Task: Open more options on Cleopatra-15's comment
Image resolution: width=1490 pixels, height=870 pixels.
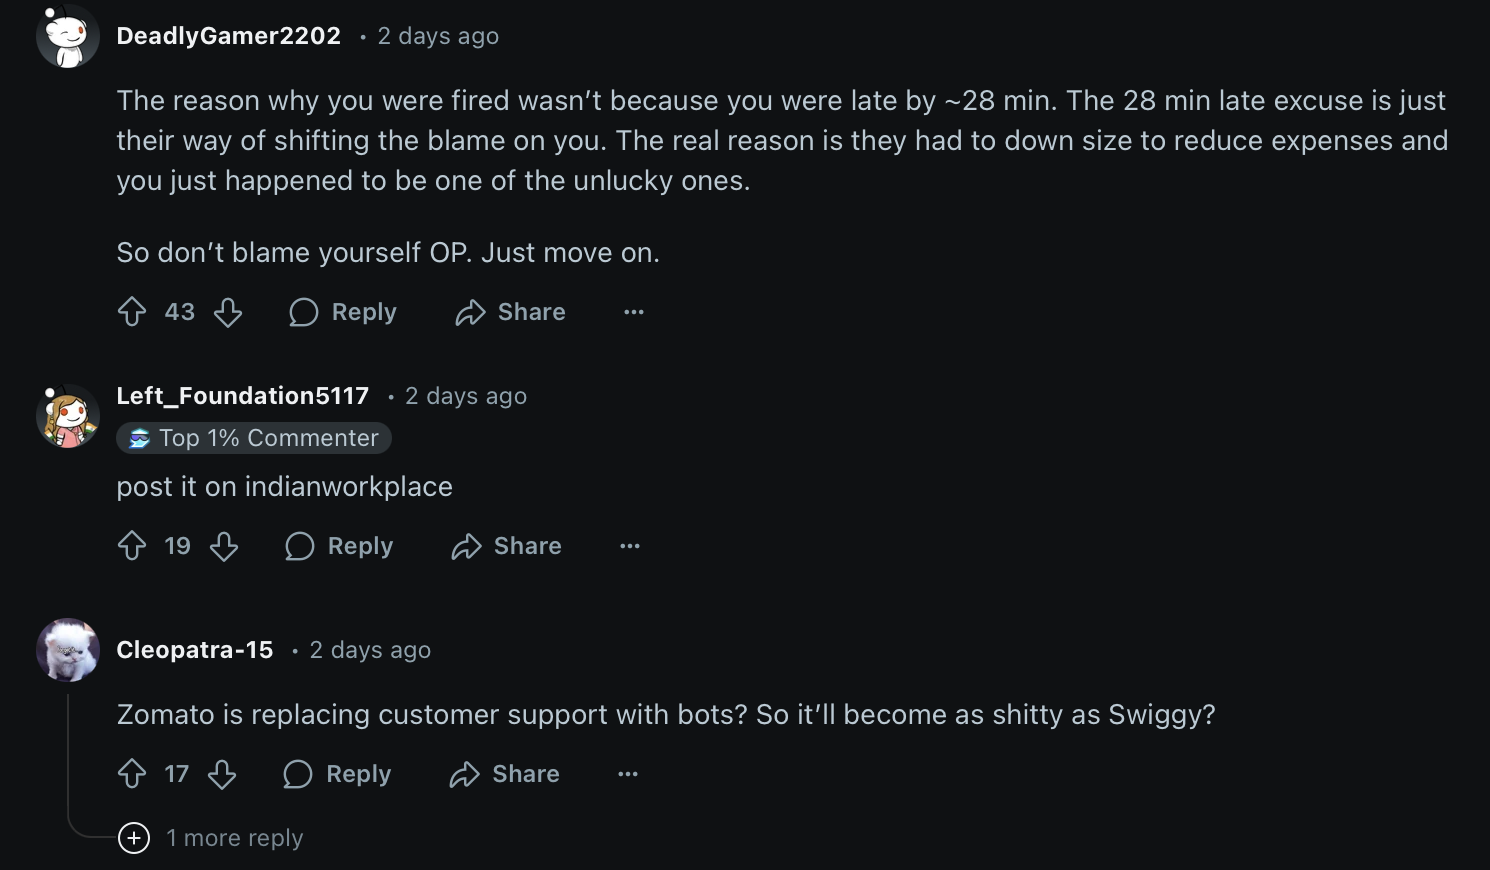Action: [x=628, y=774]
